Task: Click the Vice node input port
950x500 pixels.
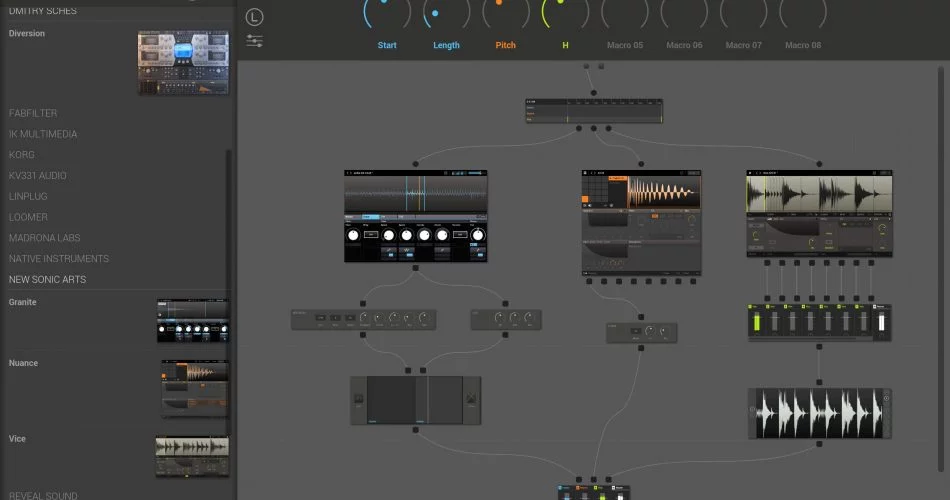Action: pos(819,164)
